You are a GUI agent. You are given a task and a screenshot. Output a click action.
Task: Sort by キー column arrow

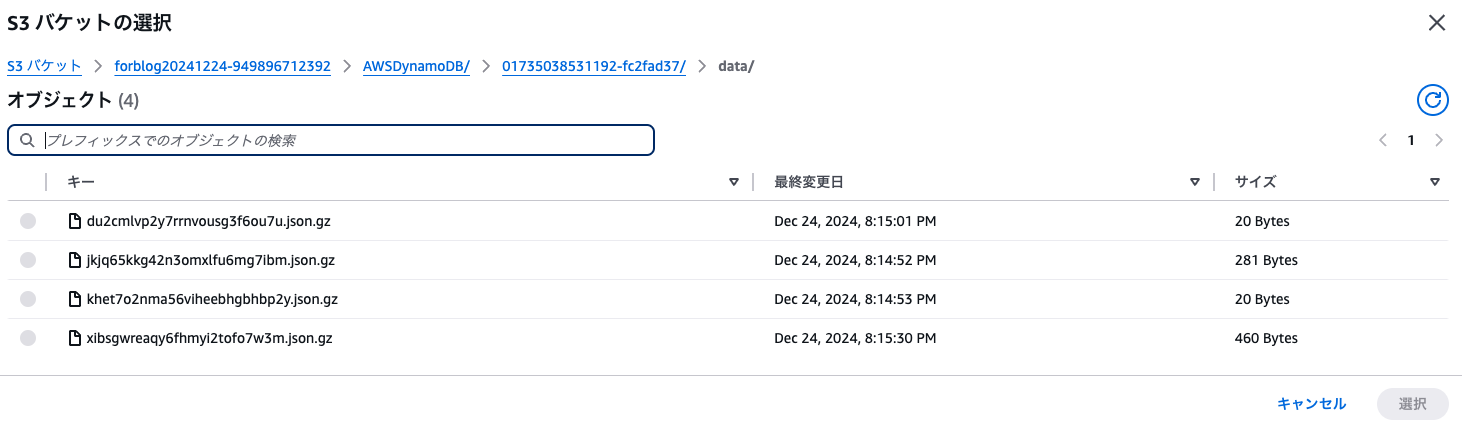[734, 182]
